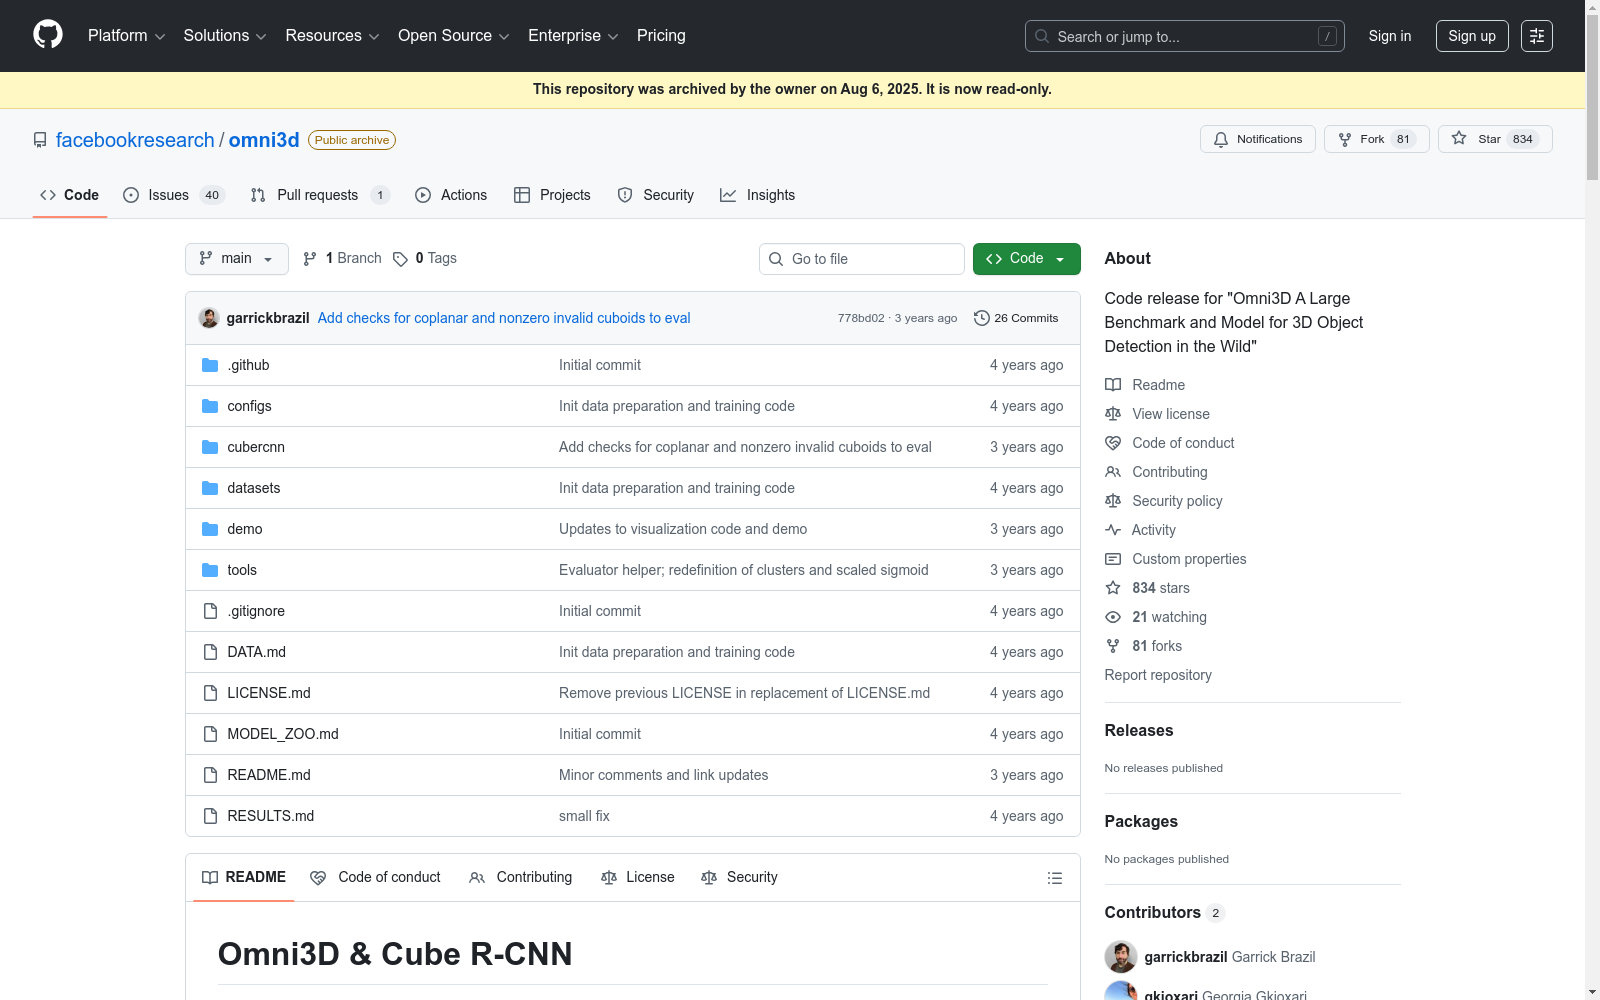Click the branch icon next to 1 Branch

(310, 259)
